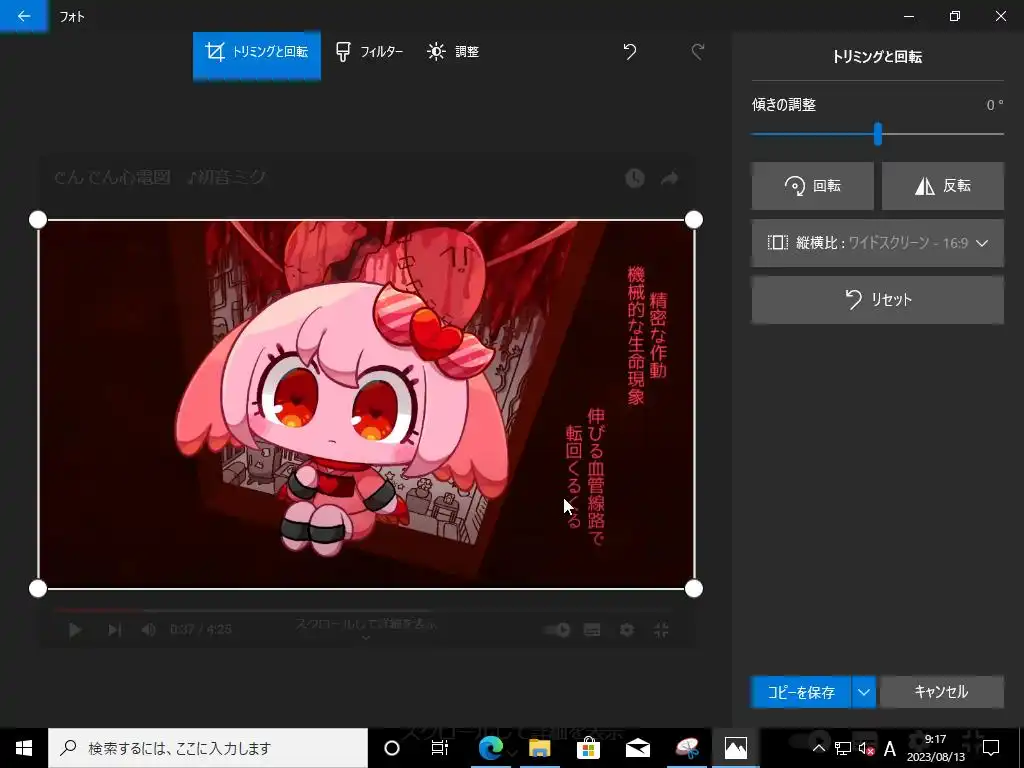Open the 縦横比 aspect ratio dropdown
The width and height of the screenshot is (1024, 768).
(x=878, y=243)
